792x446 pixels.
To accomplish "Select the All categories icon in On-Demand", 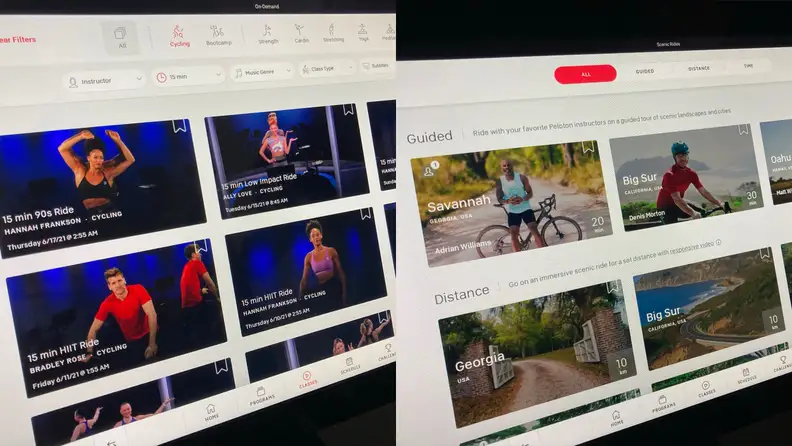I will [121, 37].
